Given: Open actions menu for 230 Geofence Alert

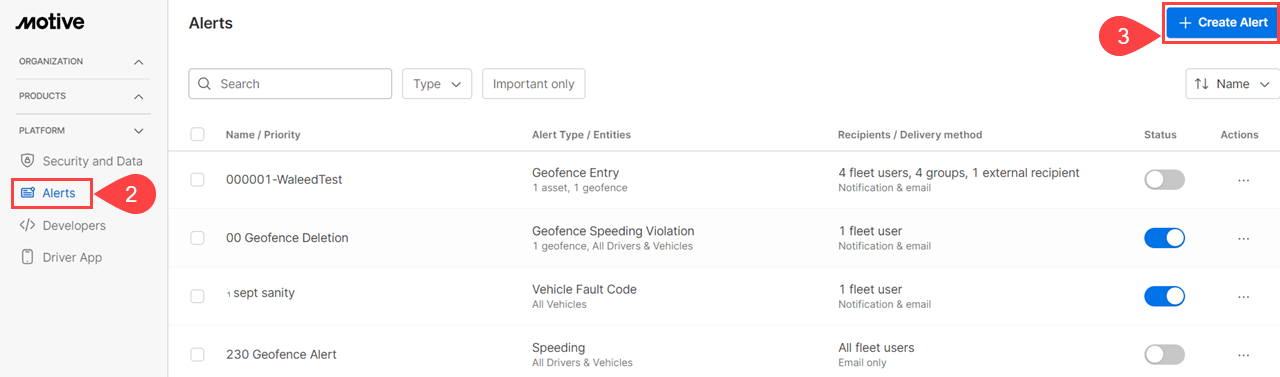Looking at the screenshot, I should tap(1244, 354).
